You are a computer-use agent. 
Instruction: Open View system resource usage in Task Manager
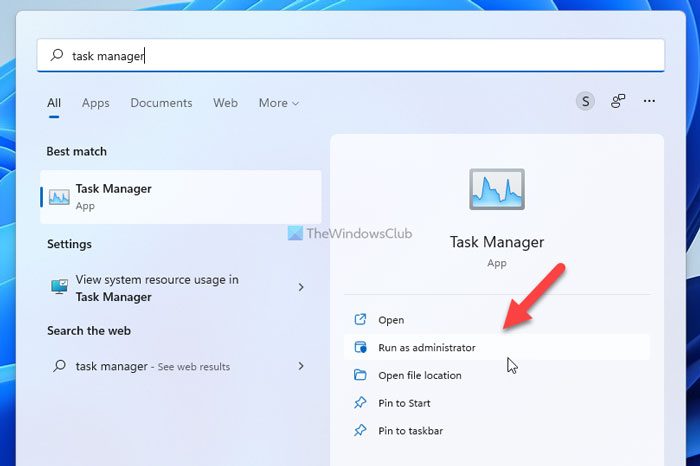coord(181,288)
